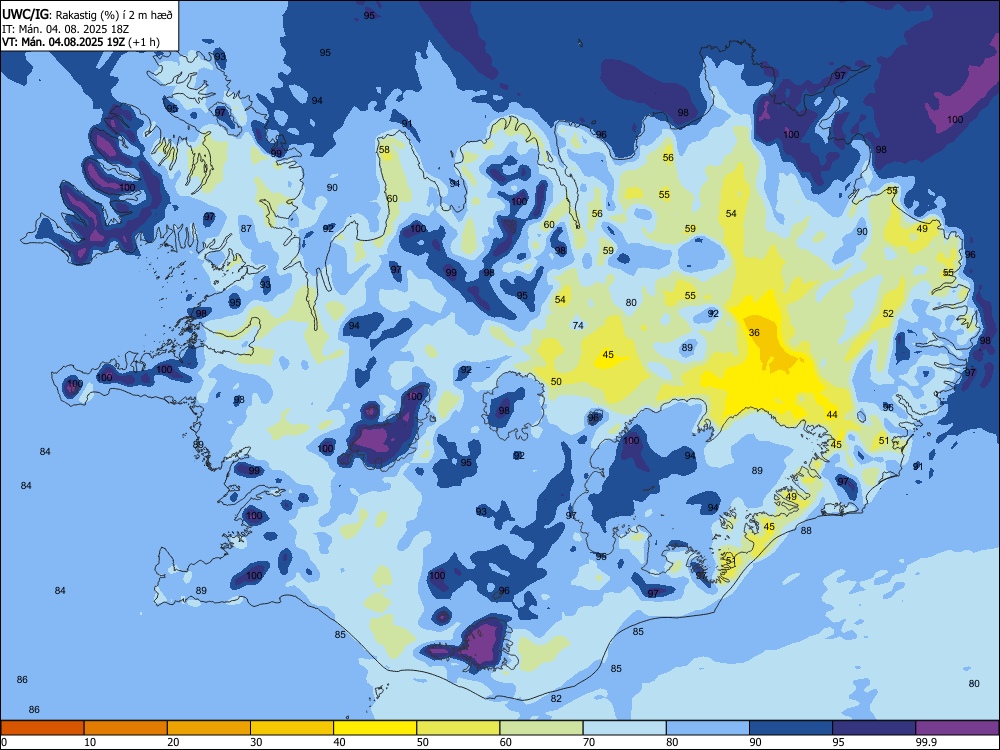Click the purple legend swatch above 99.9
The height and width of the screenshot is (750, 1000).
[957, 728]
